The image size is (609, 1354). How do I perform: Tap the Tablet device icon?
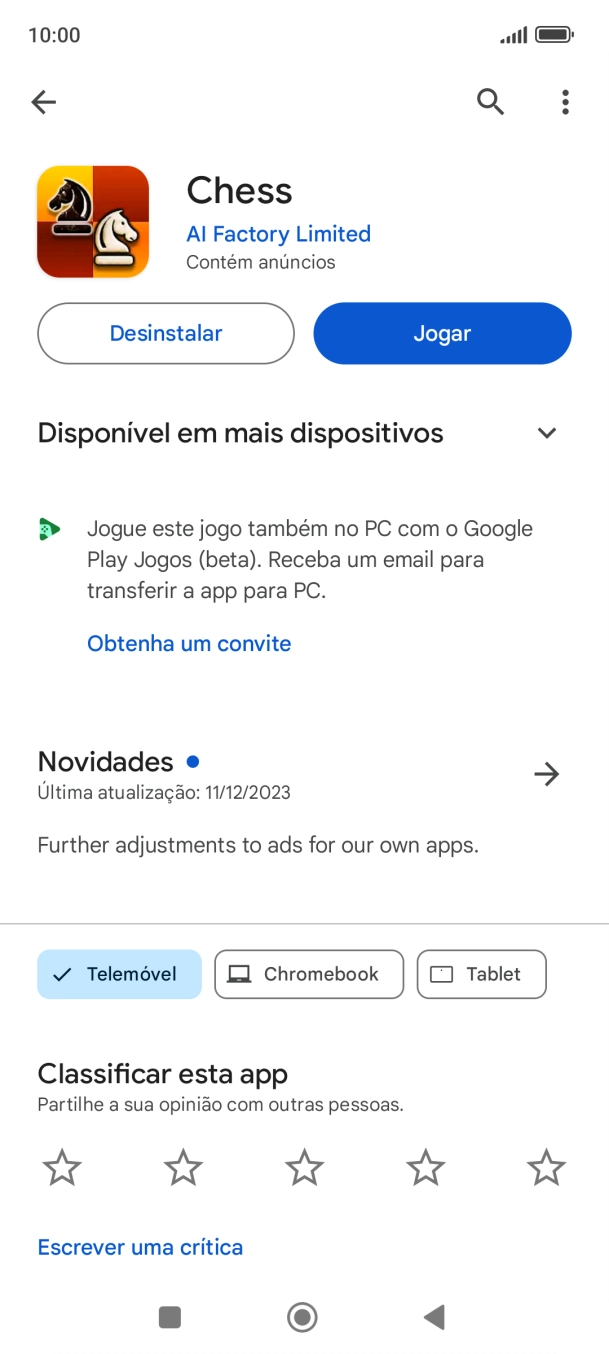click(445, 973)
